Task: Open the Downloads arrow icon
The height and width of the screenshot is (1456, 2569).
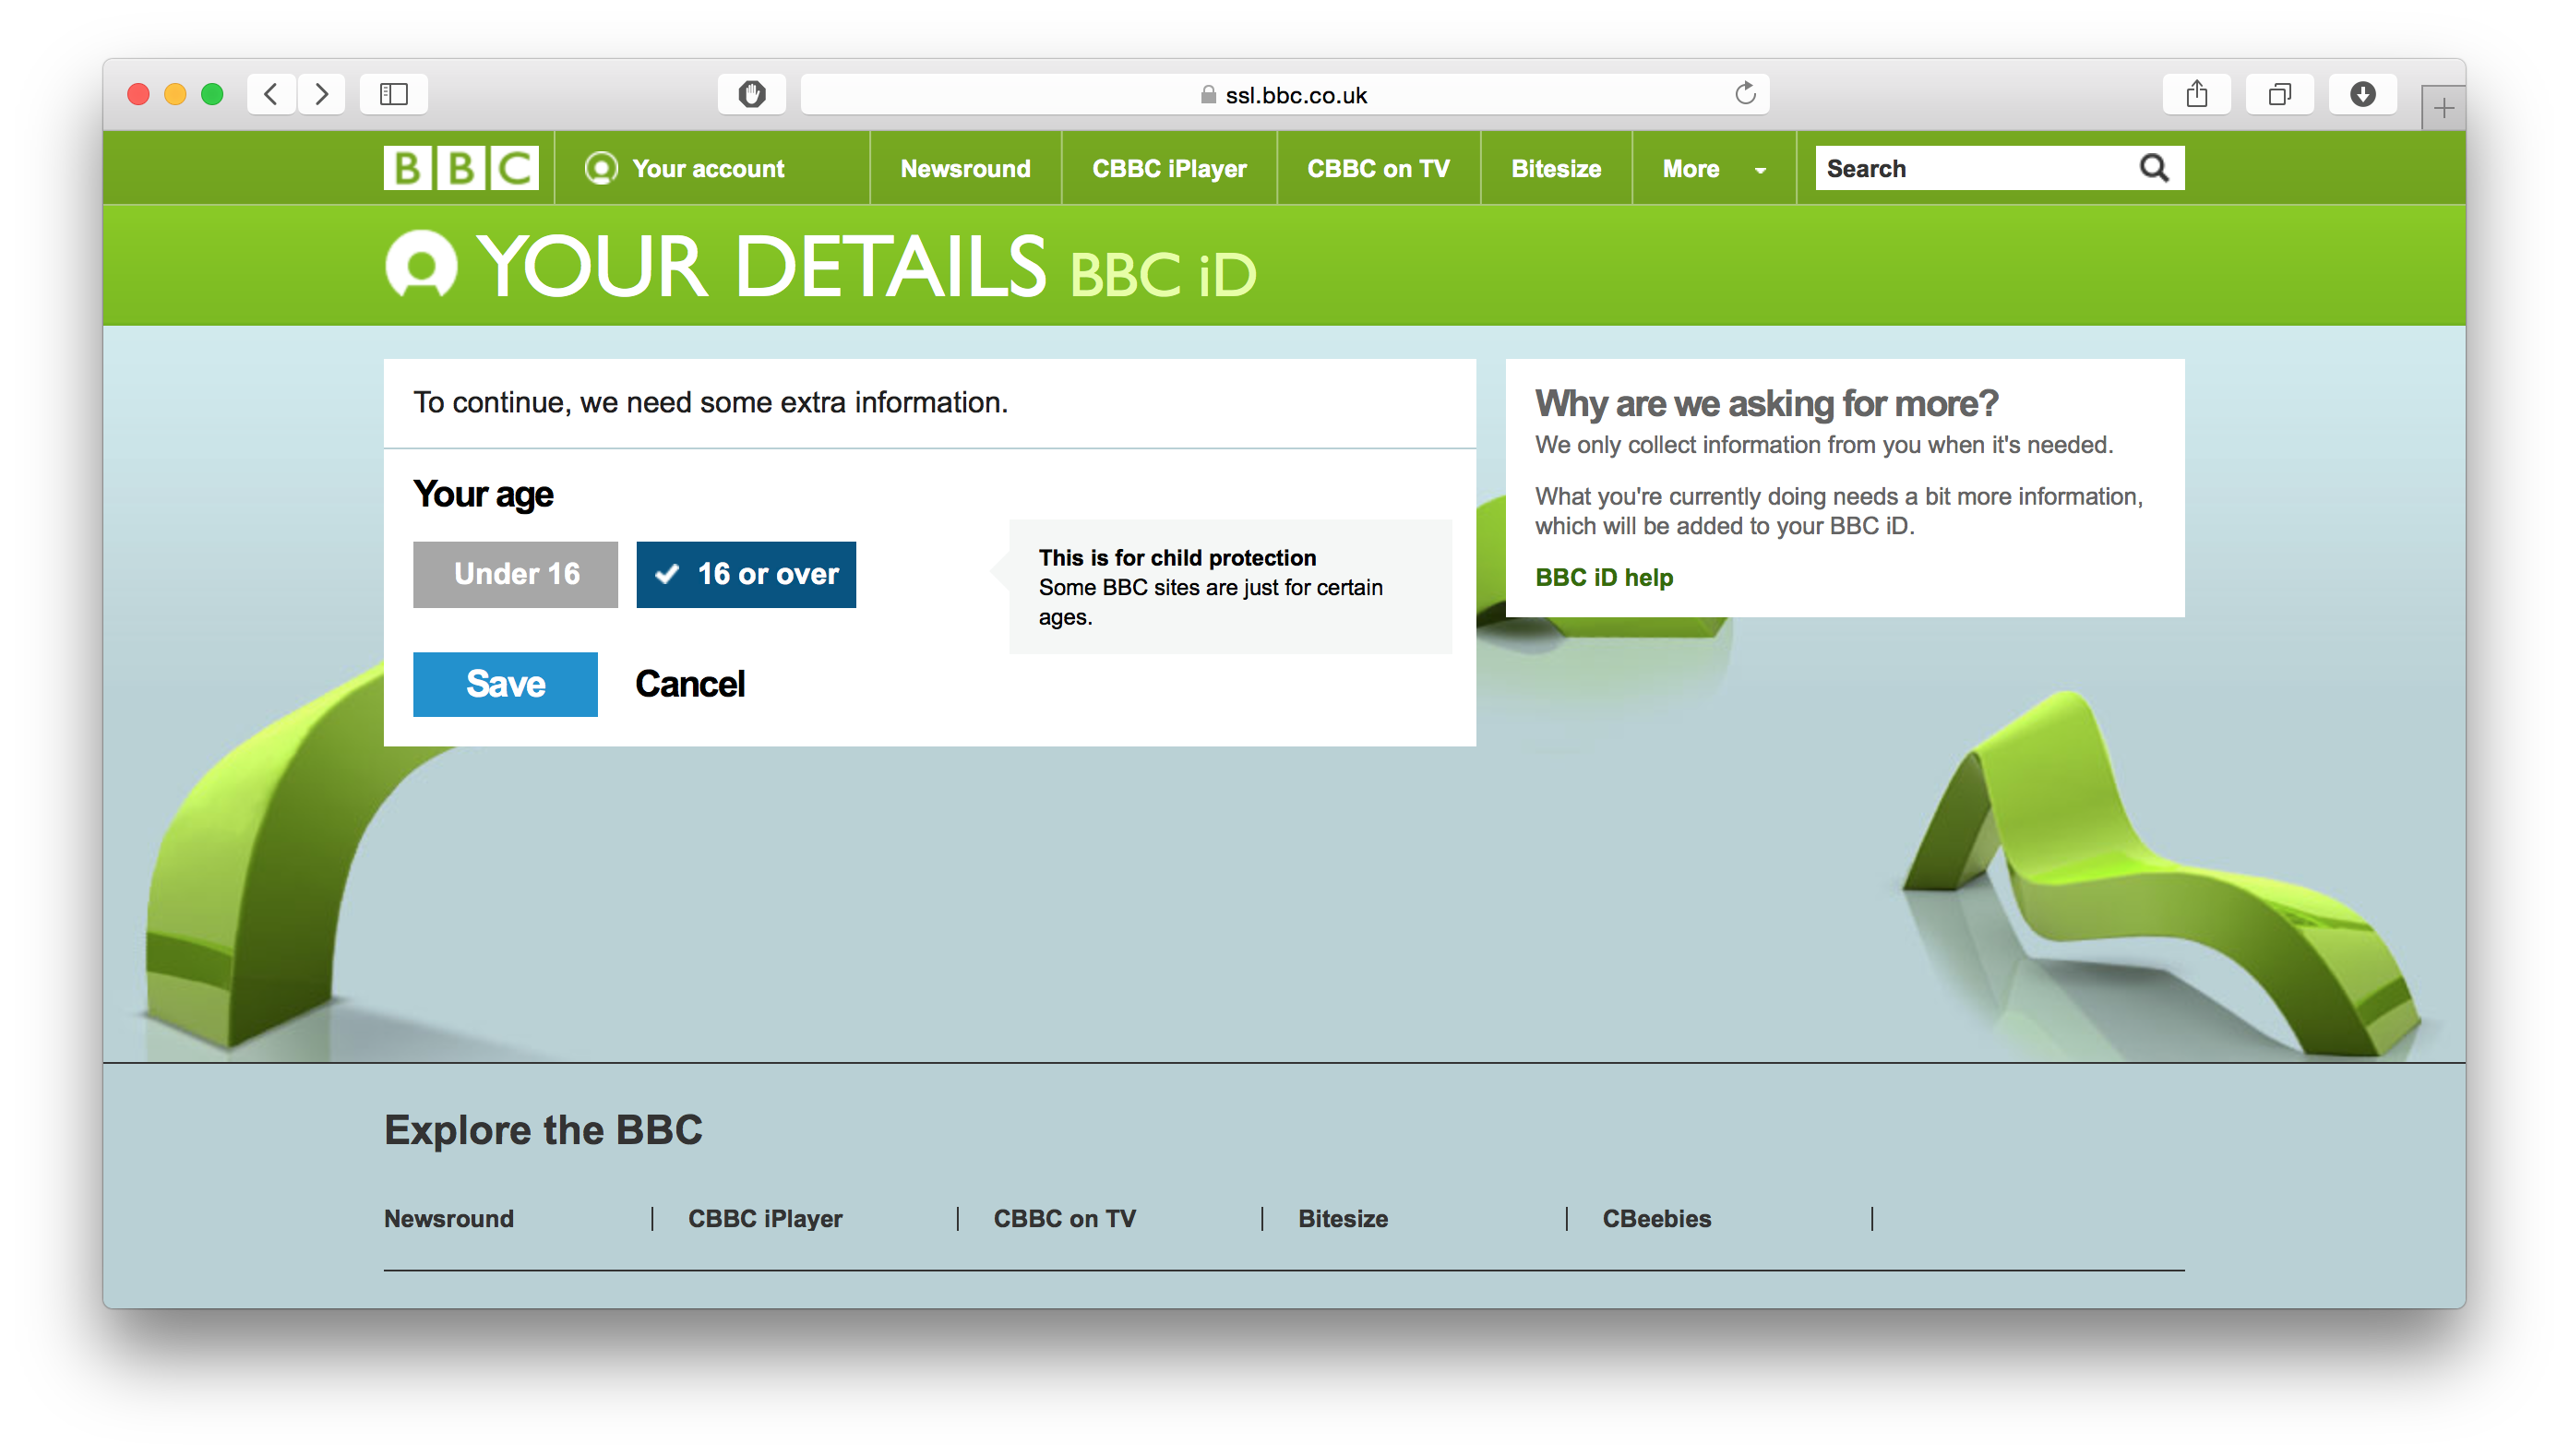Action: 2362,94
